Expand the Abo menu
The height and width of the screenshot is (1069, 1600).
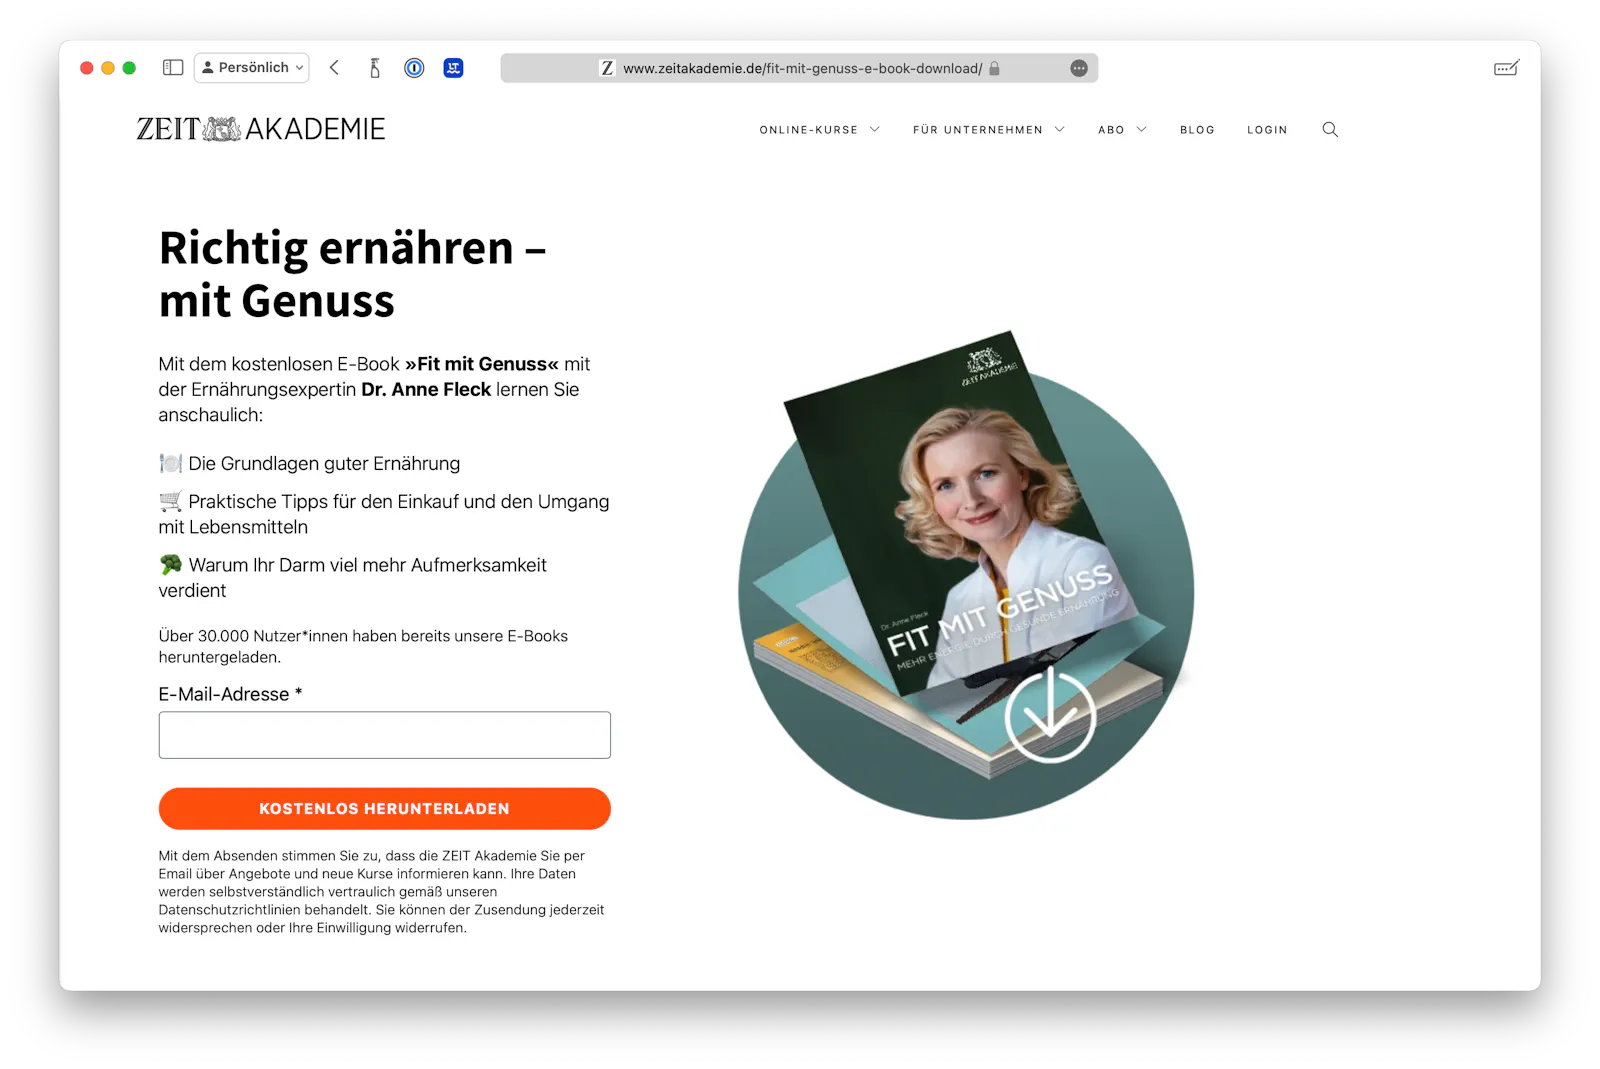tap(1122, 130)
